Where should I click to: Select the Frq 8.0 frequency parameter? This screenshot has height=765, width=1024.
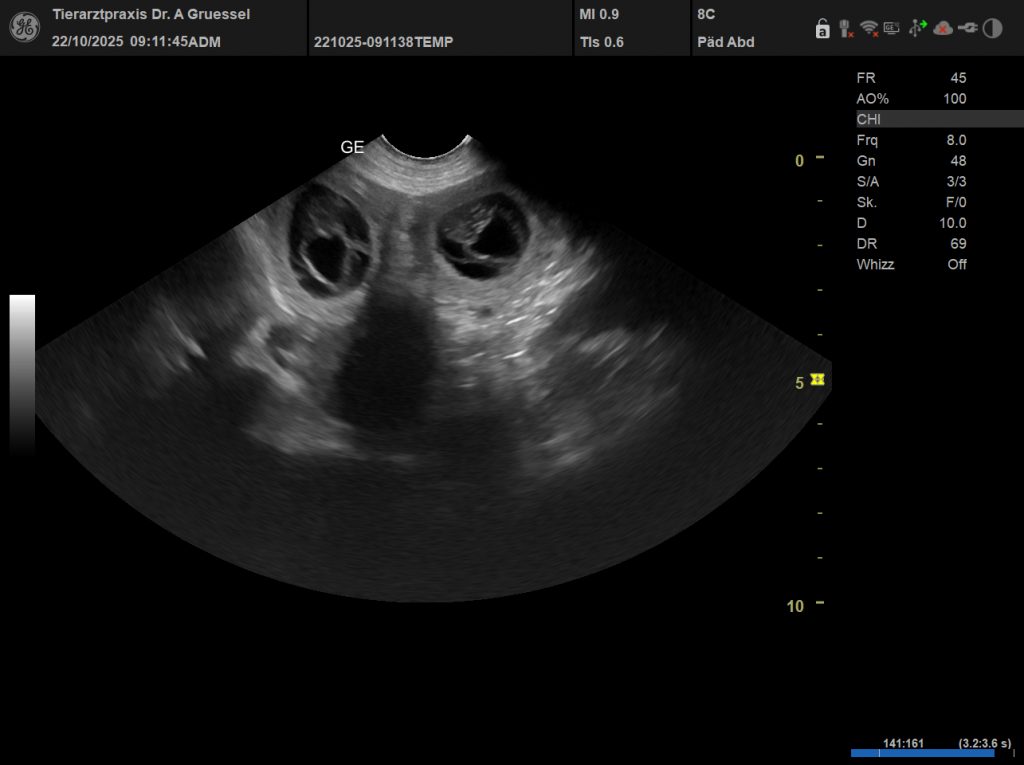(911, 140)
